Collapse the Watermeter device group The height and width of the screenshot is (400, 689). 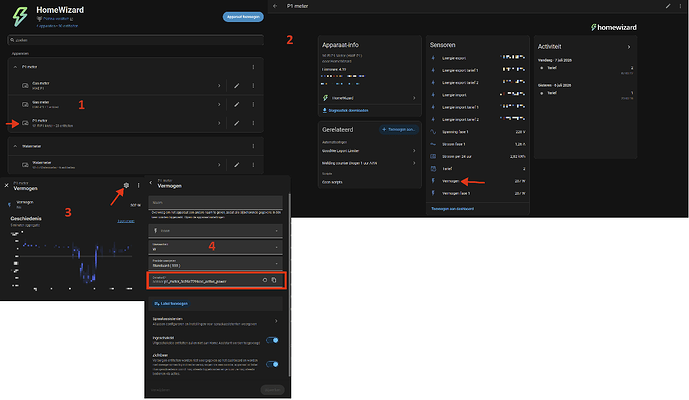point(15,146)
